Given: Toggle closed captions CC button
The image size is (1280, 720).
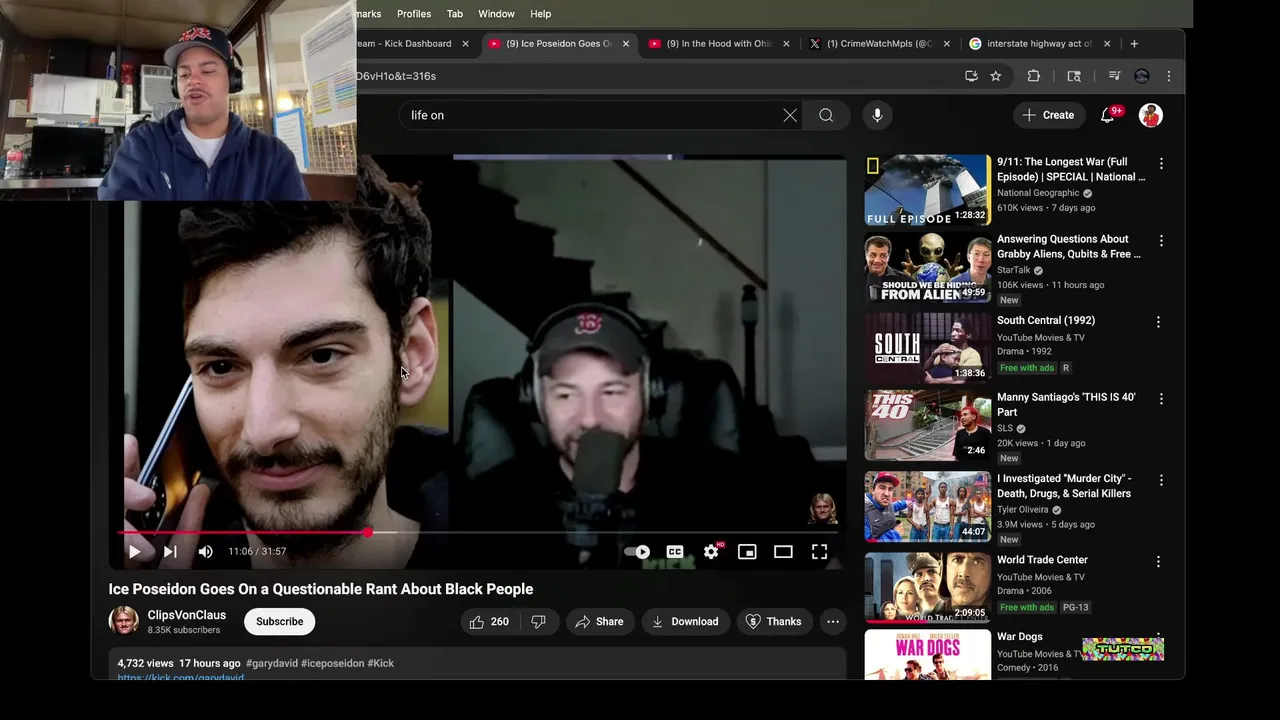Looking at the screenshot, I should (675, 551).
